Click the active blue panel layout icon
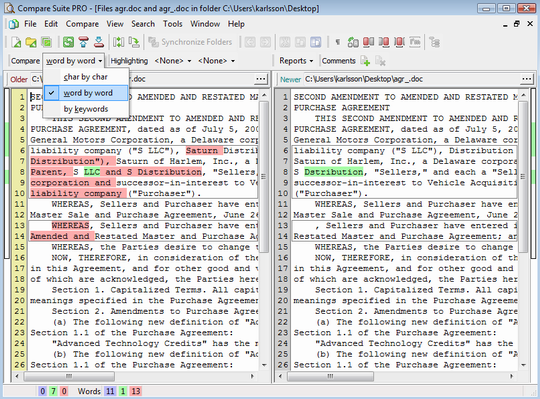The height and width of the screenshot is (399, 540). (x=315, y=42)
